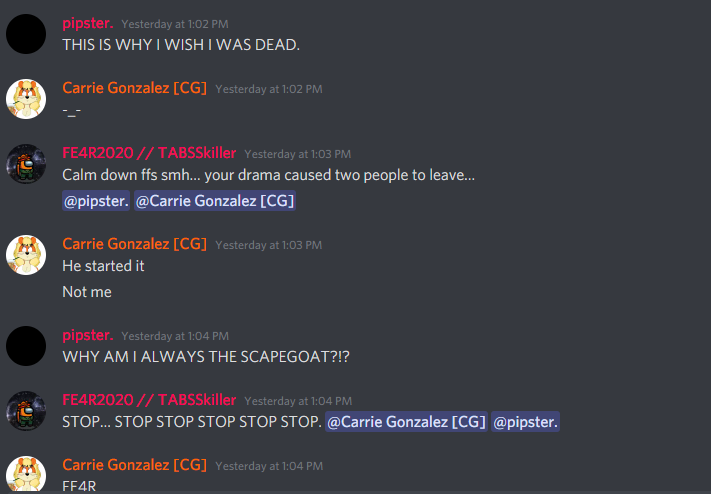
Task: Click FE4R2020 // TABSSkiller username at 1:04 PM
Action: click(149, 400)
